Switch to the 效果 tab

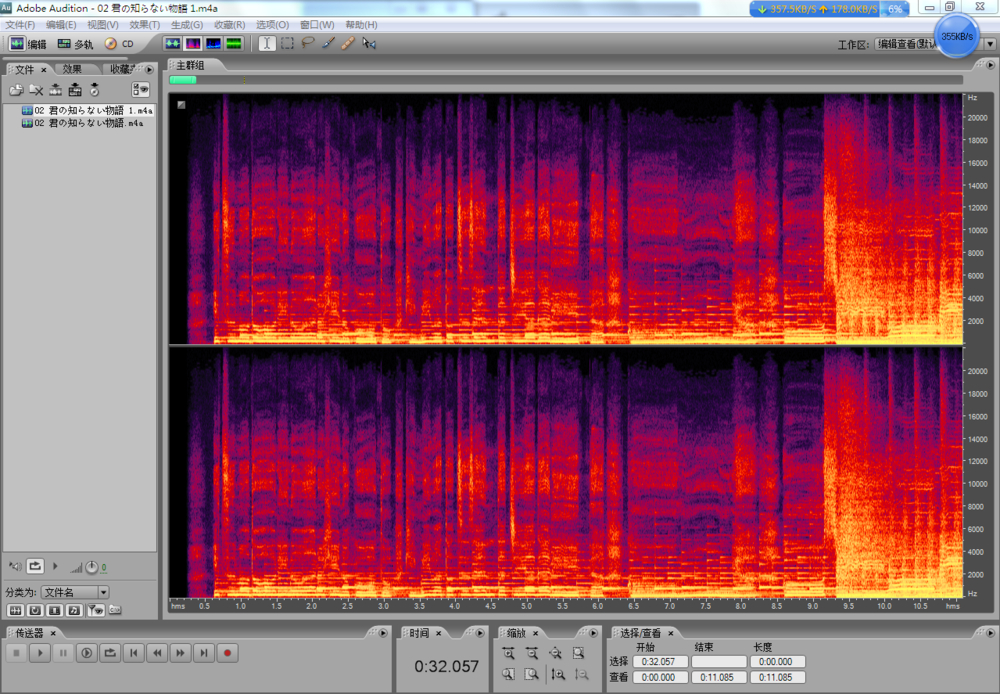pyautogui.click(x=72, y=69)
